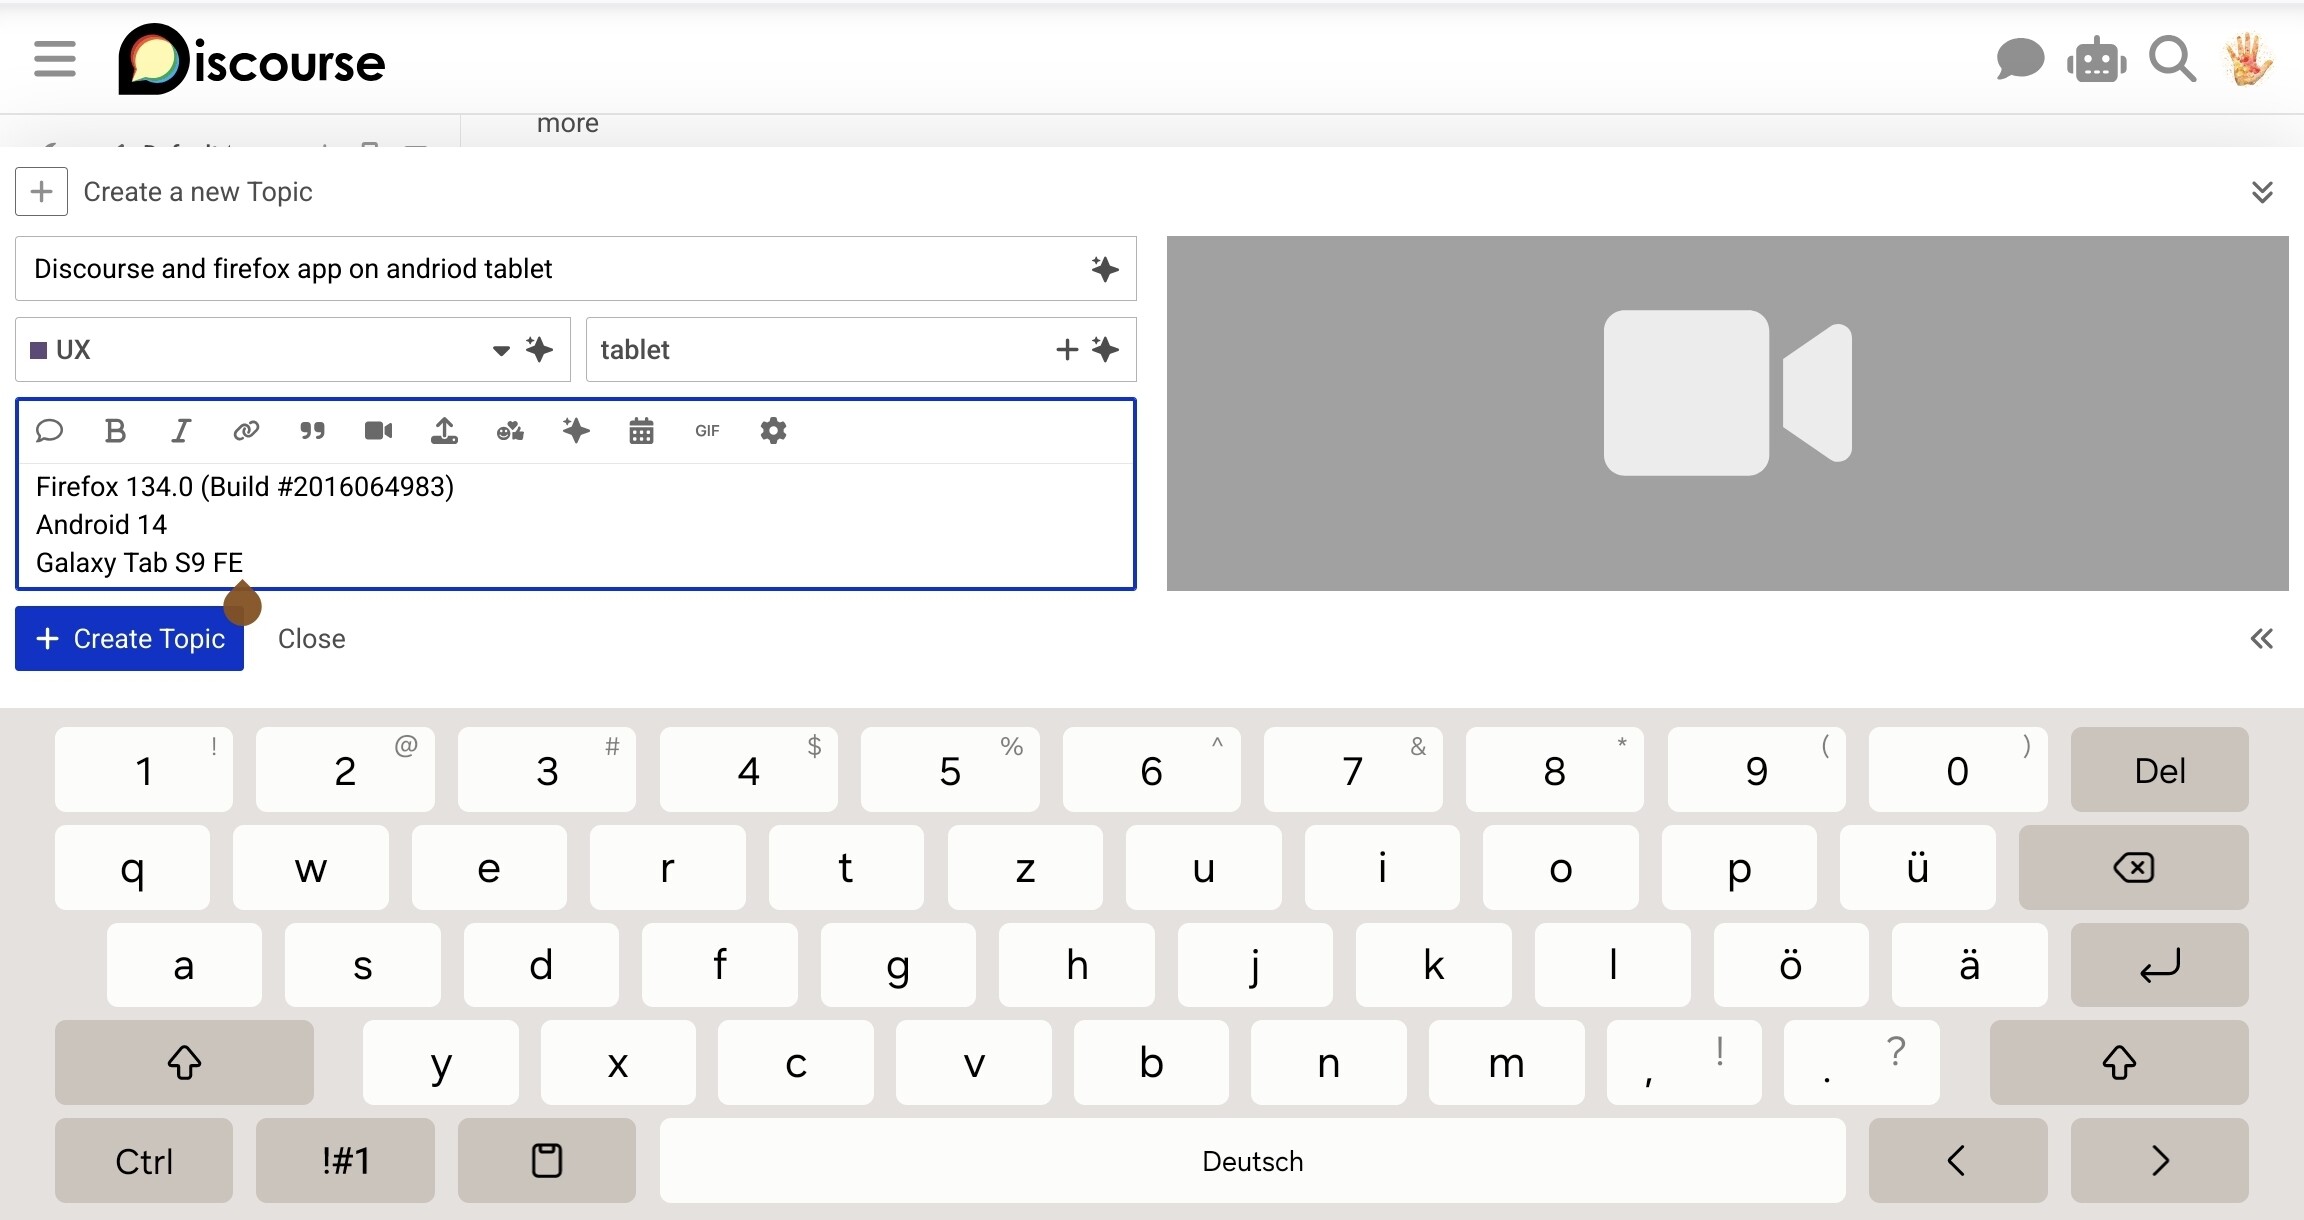Insert a date with the calendar icon
Viewport: 2304px width, 1220px height.
641,431
